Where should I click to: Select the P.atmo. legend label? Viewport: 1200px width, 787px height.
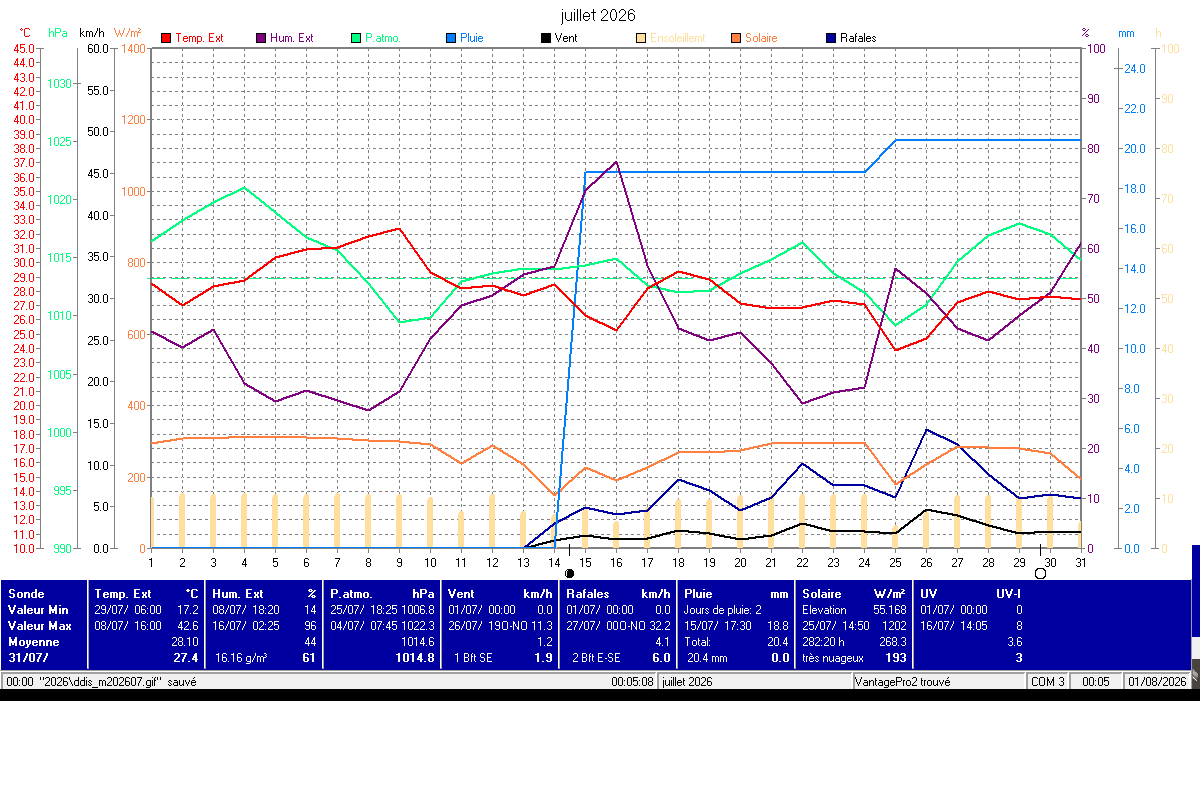pyautogui.click(x=382, y=38)
